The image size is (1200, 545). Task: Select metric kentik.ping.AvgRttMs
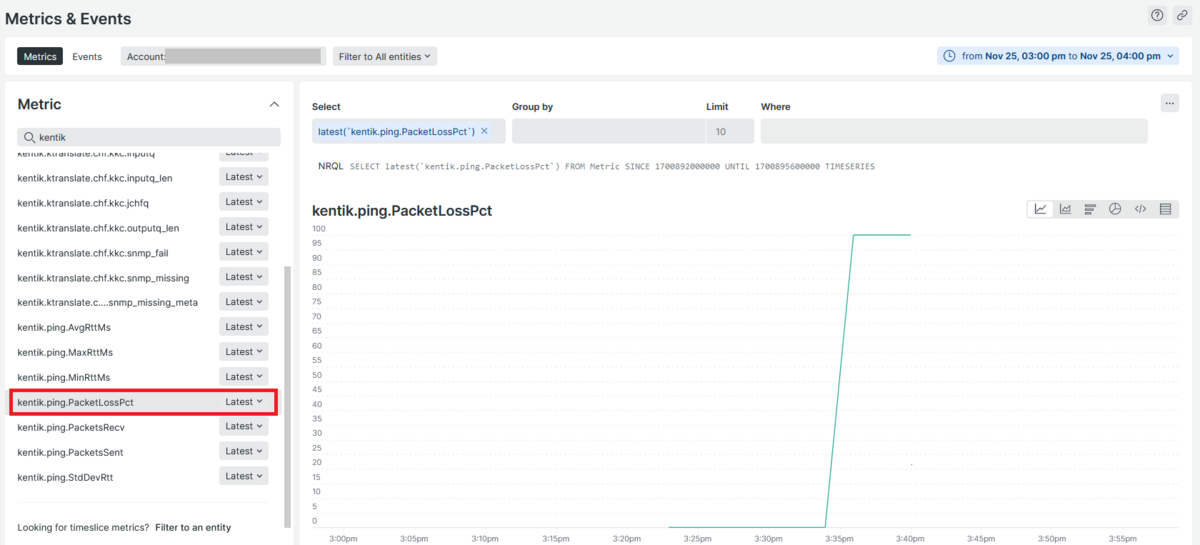click(x=65, y=327)
